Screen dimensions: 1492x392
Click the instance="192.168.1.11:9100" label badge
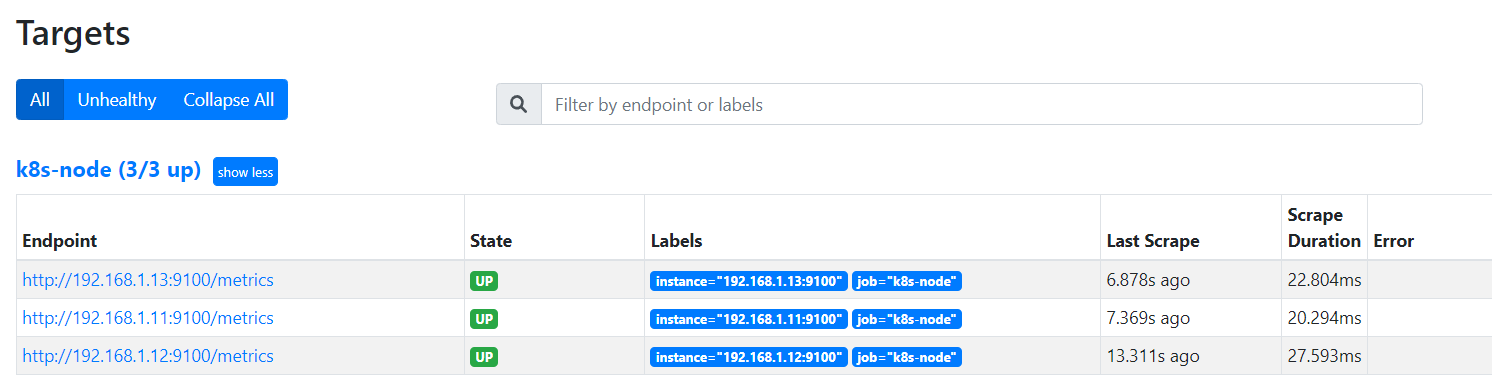tap(749, 319)
